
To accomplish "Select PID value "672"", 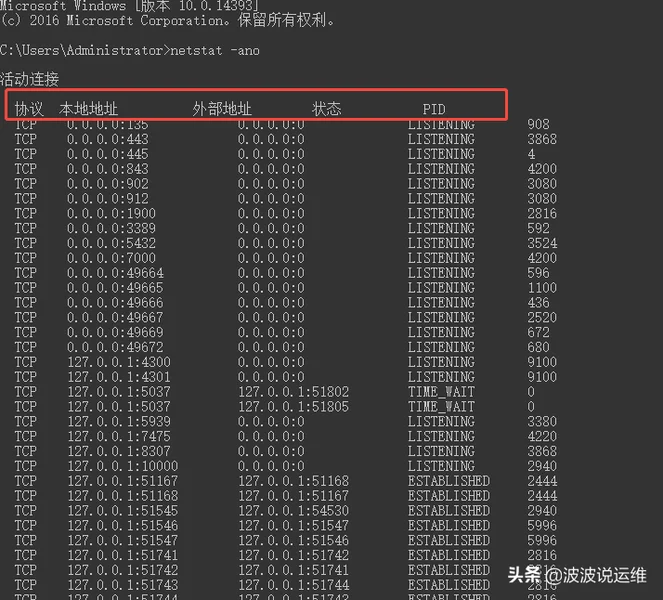I will pos(538,332).
